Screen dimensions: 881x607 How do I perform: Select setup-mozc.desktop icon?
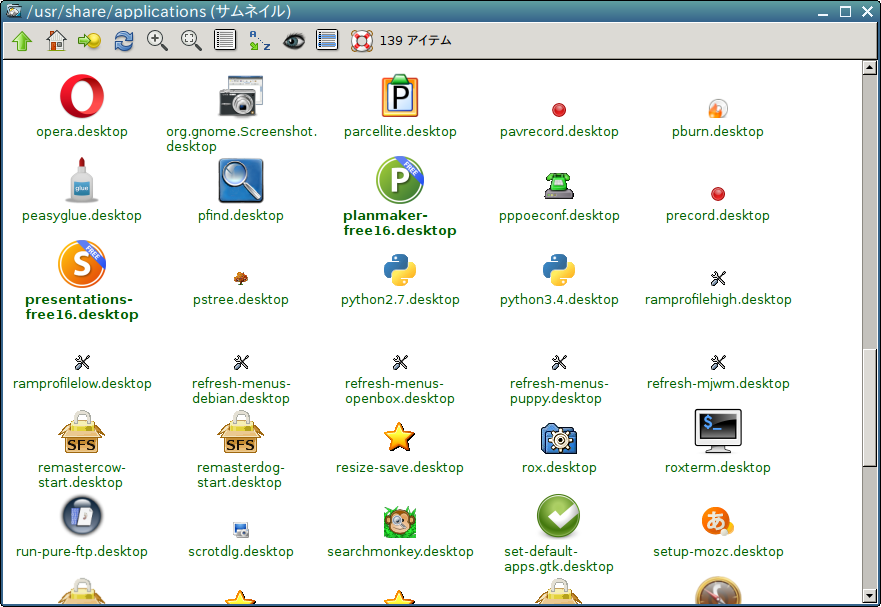pyautogui.click(x=718, y=522)
